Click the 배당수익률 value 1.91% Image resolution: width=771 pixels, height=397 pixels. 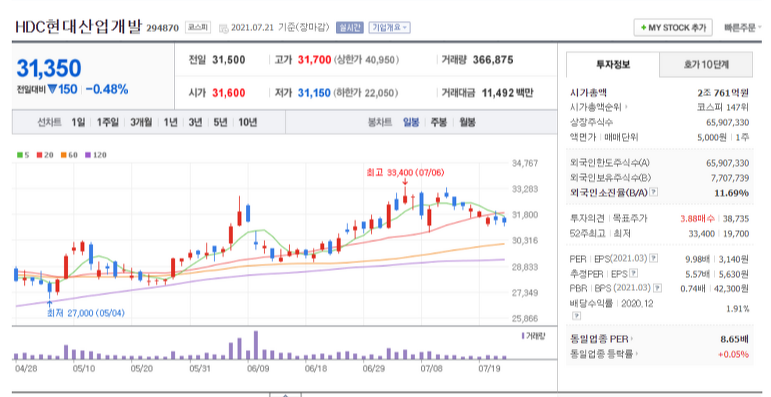click(x=738, y=309)
